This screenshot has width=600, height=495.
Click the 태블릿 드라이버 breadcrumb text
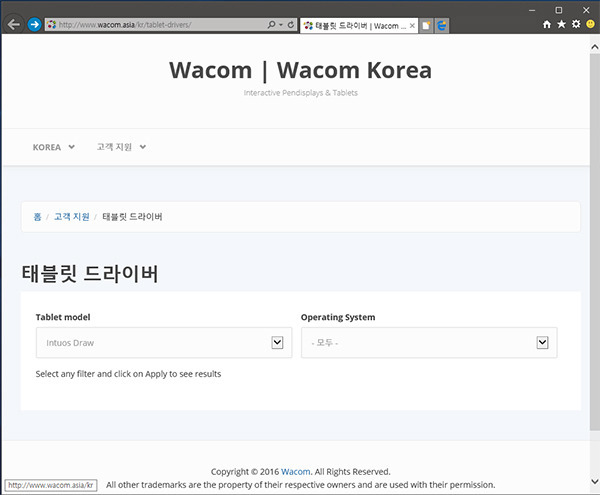(132, 217)
